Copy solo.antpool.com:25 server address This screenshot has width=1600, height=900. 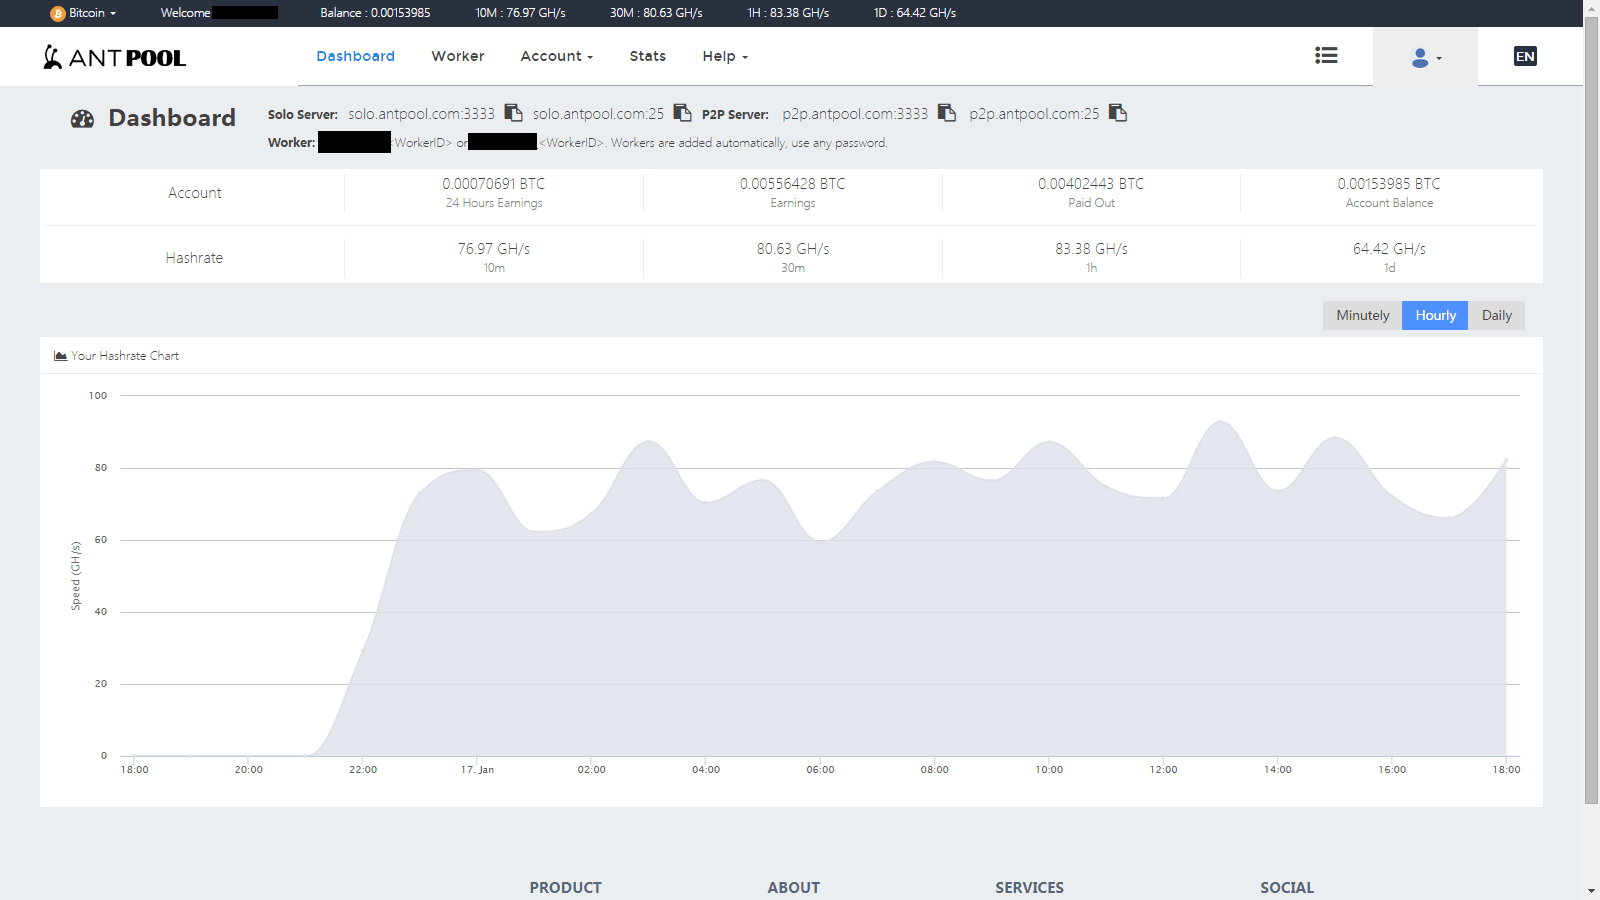click(x=682, y=113)
